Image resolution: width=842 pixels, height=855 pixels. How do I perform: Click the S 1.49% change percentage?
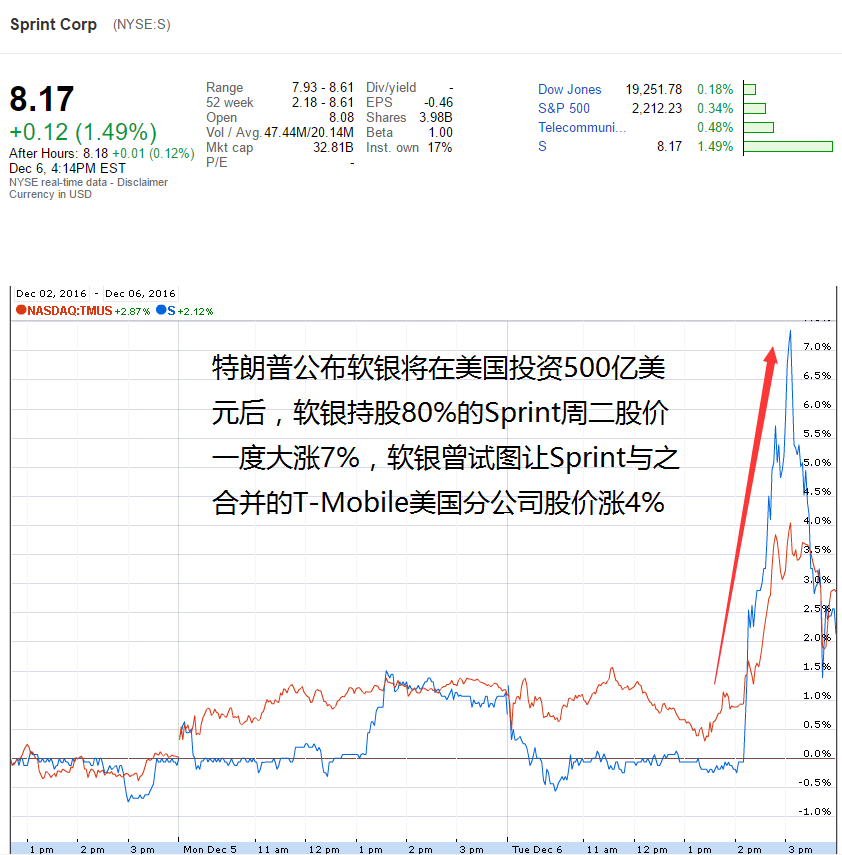click(x=715, y=146)
